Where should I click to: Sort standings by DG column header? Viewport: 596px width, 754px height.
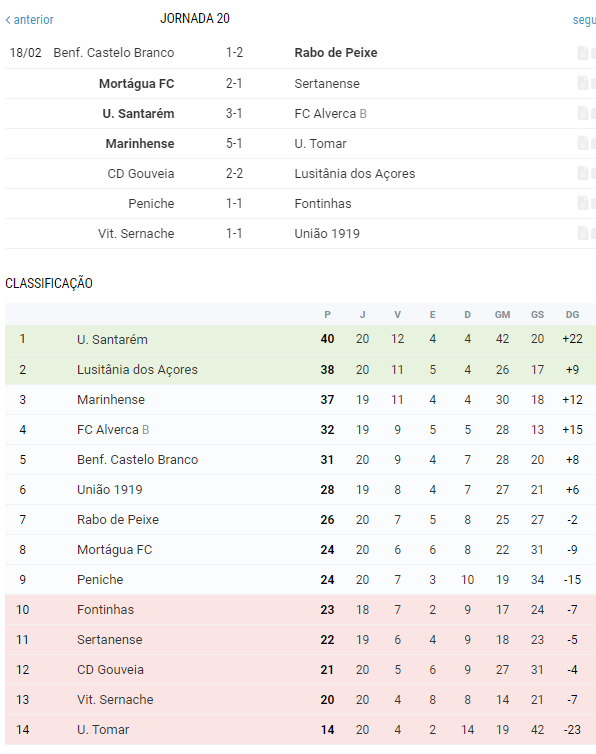click(572, 314)
